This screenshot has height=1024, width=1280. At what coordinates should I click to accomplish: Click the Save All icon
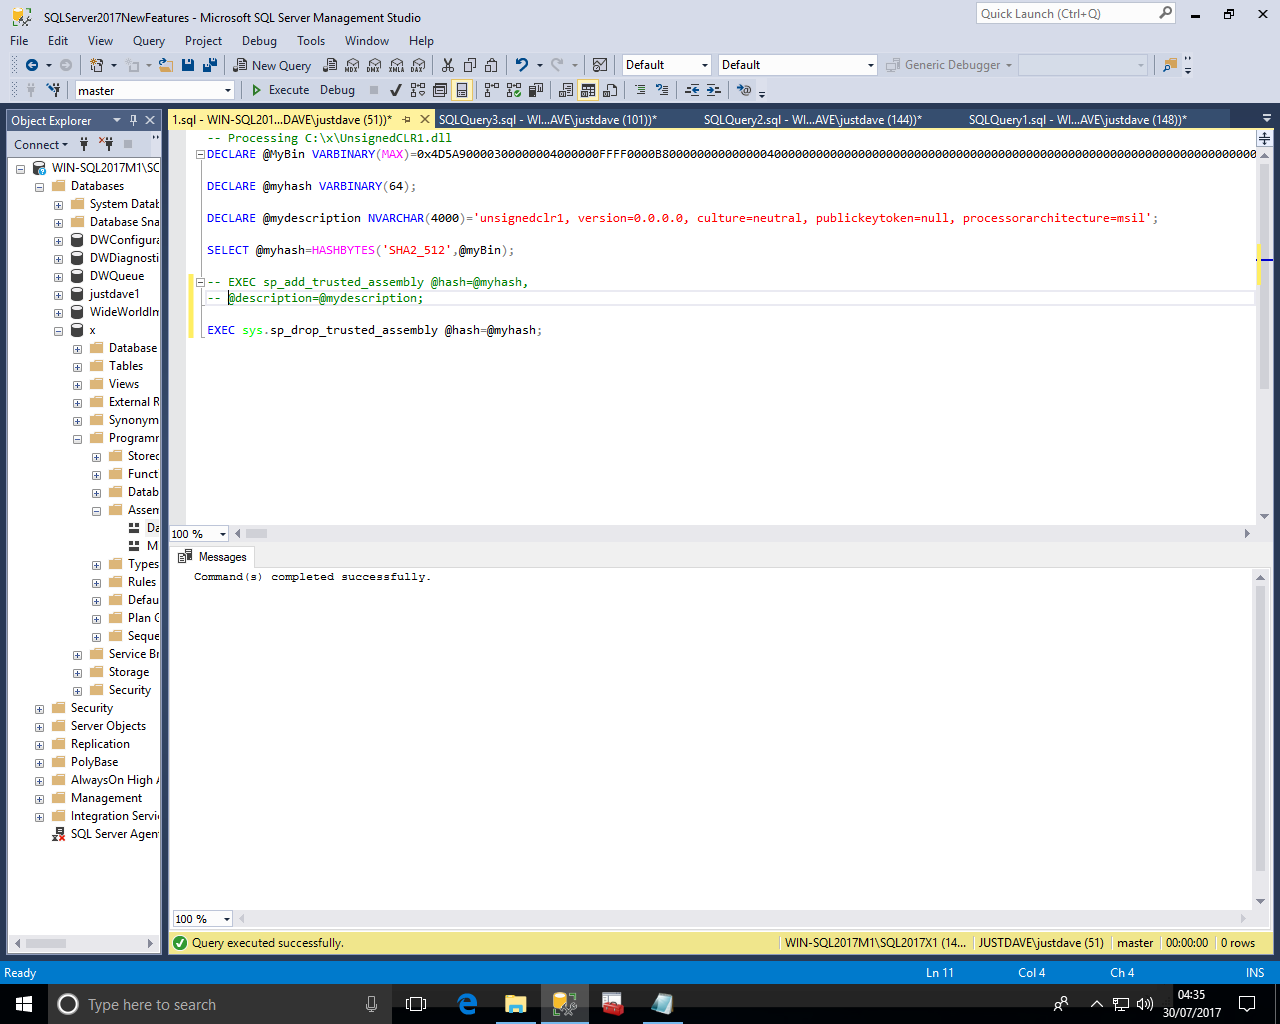[x=210, y=65]
